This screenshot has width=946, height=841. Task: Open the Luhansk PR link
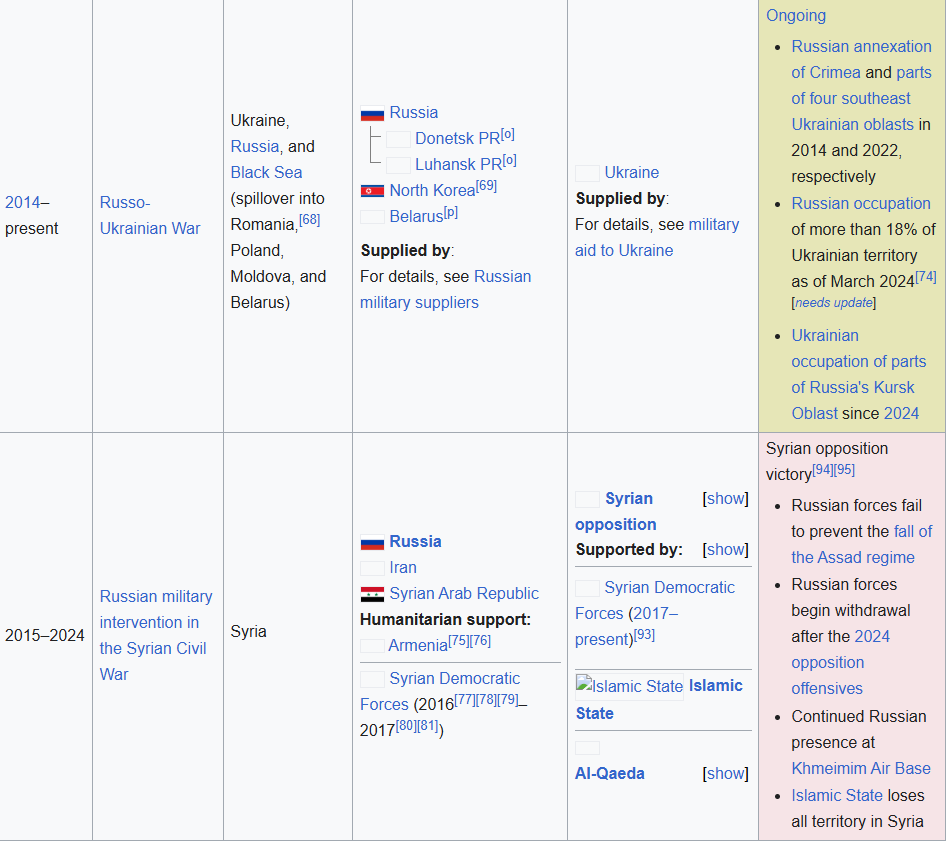click(458, 164)
